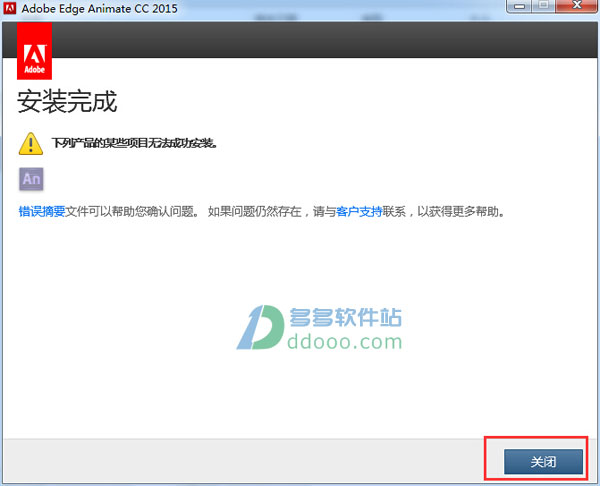The width and height of the screenshot is (600, 486).
Task: Click the 安装完成 heading
Action: click(x=67, y=102)
